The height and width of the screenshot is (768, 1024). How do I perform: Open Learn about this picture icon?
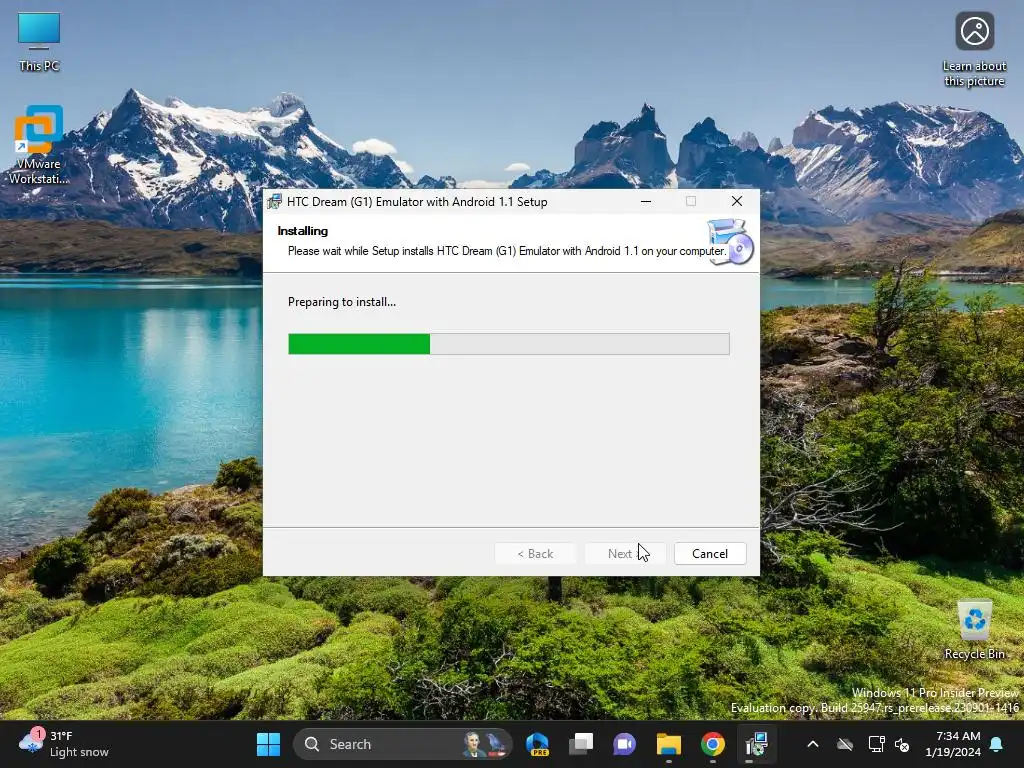click(974, 50)
